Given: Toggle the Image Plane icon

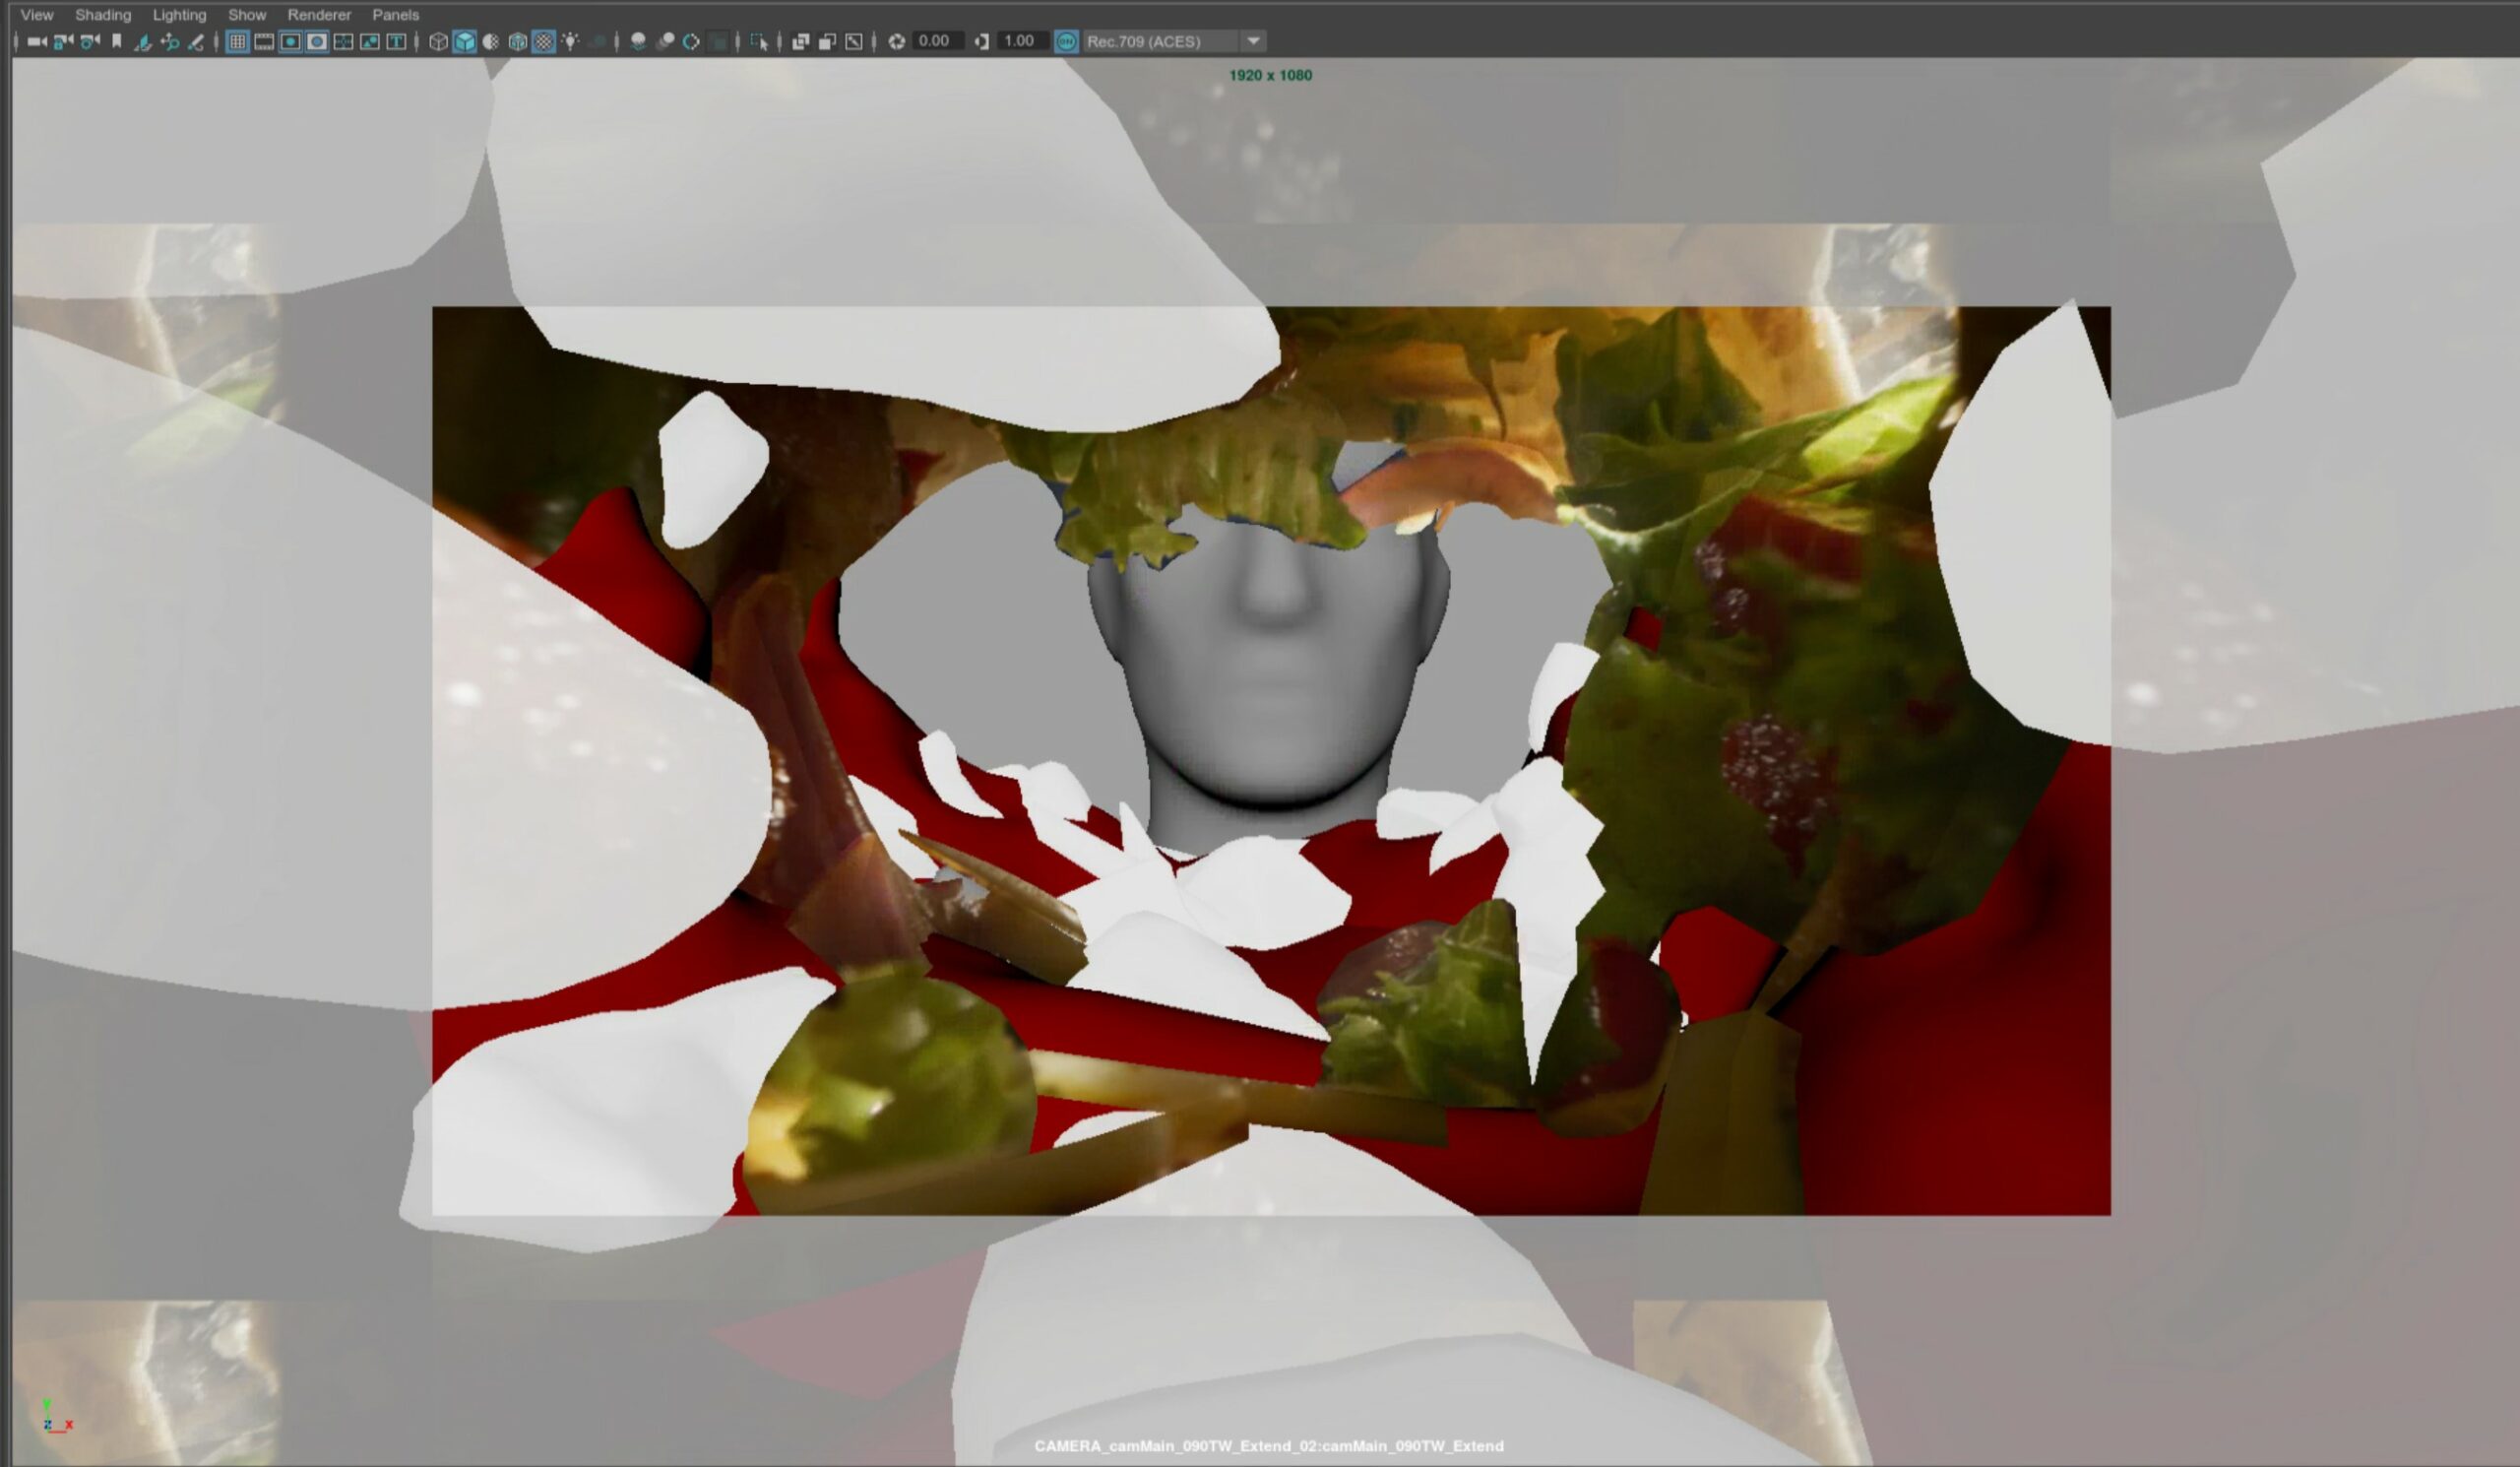Looking at the screenshot, I should click(143, 41).
